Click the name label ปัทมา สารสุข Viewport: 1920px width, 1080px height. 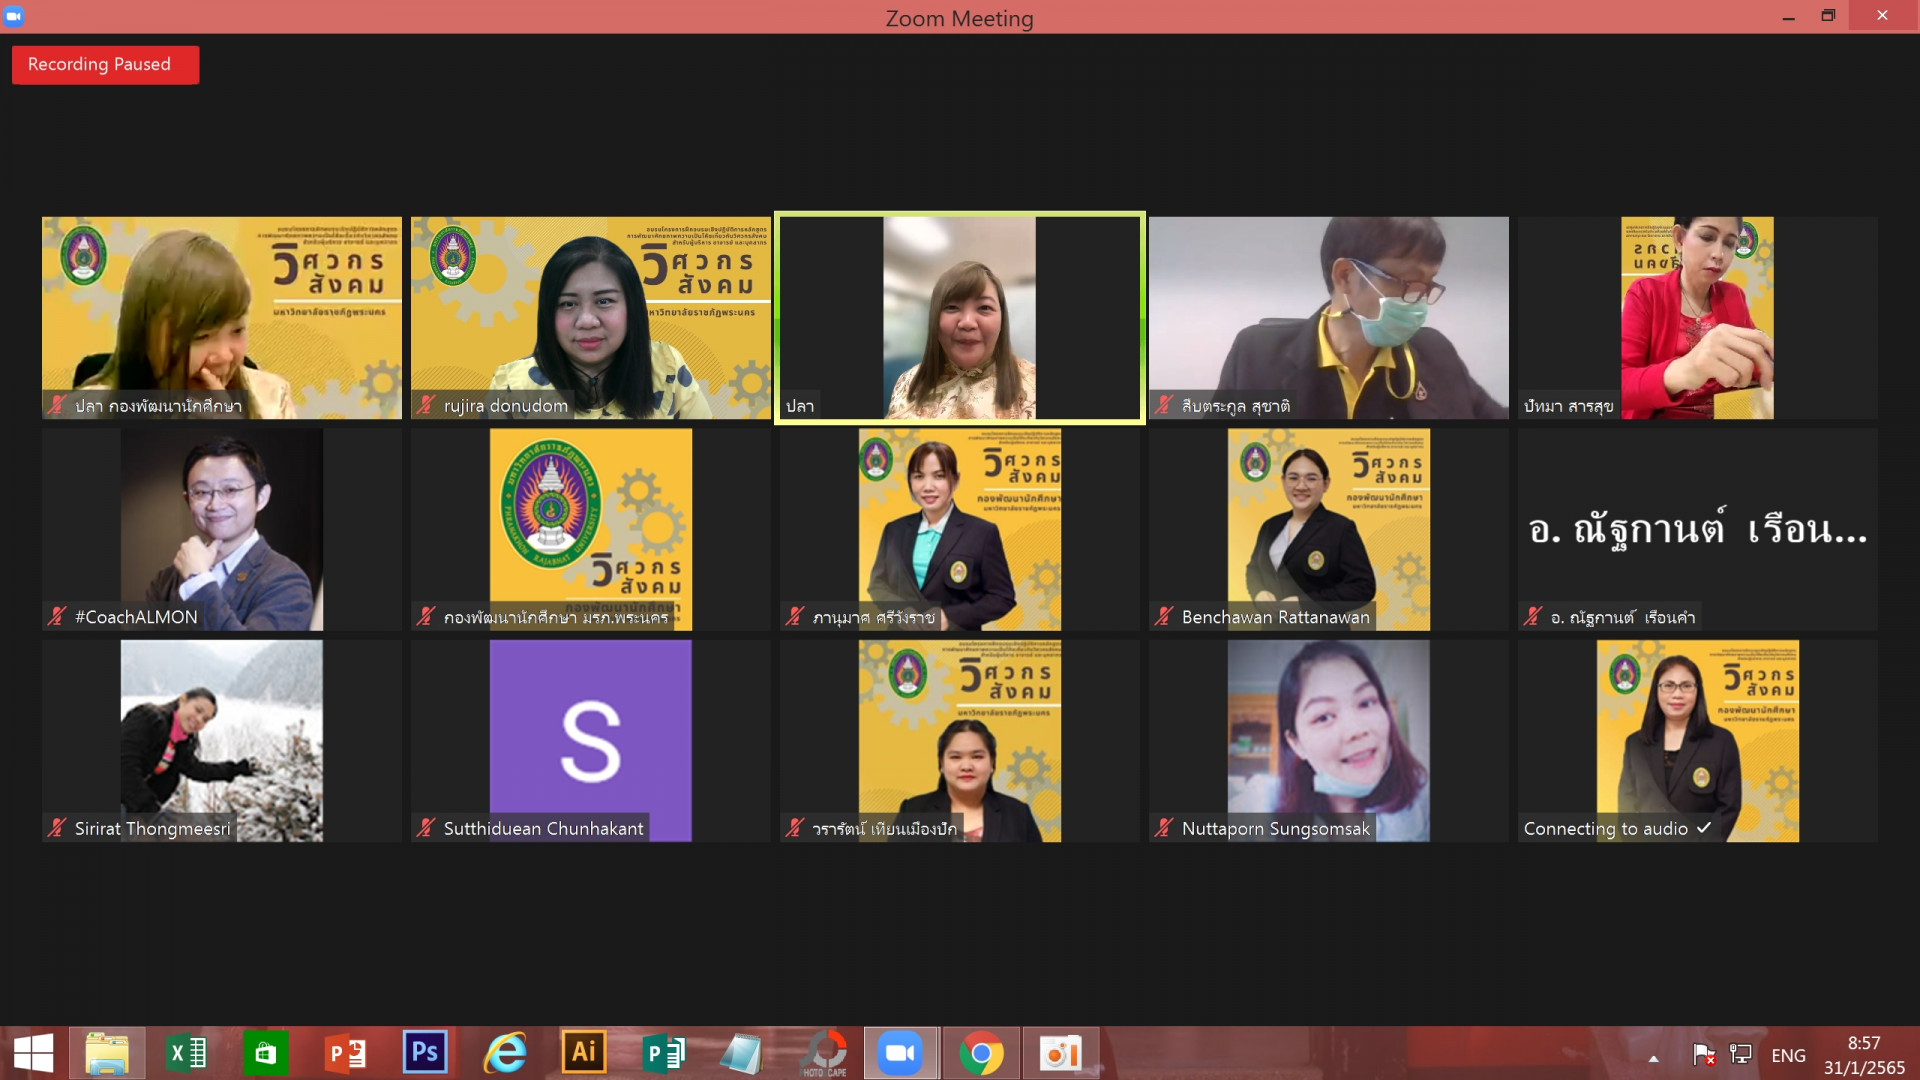click(x=1568, y=406)
